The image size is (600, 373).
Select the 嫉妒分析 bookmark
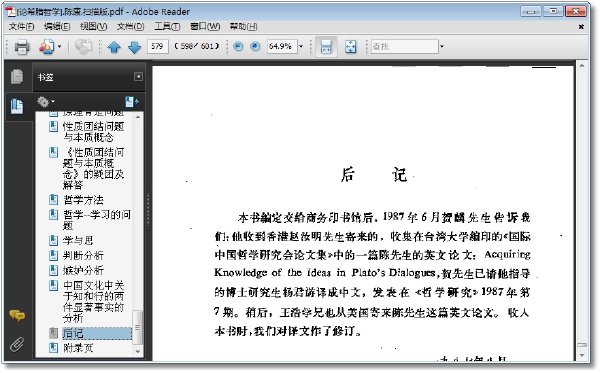point(83,270)
